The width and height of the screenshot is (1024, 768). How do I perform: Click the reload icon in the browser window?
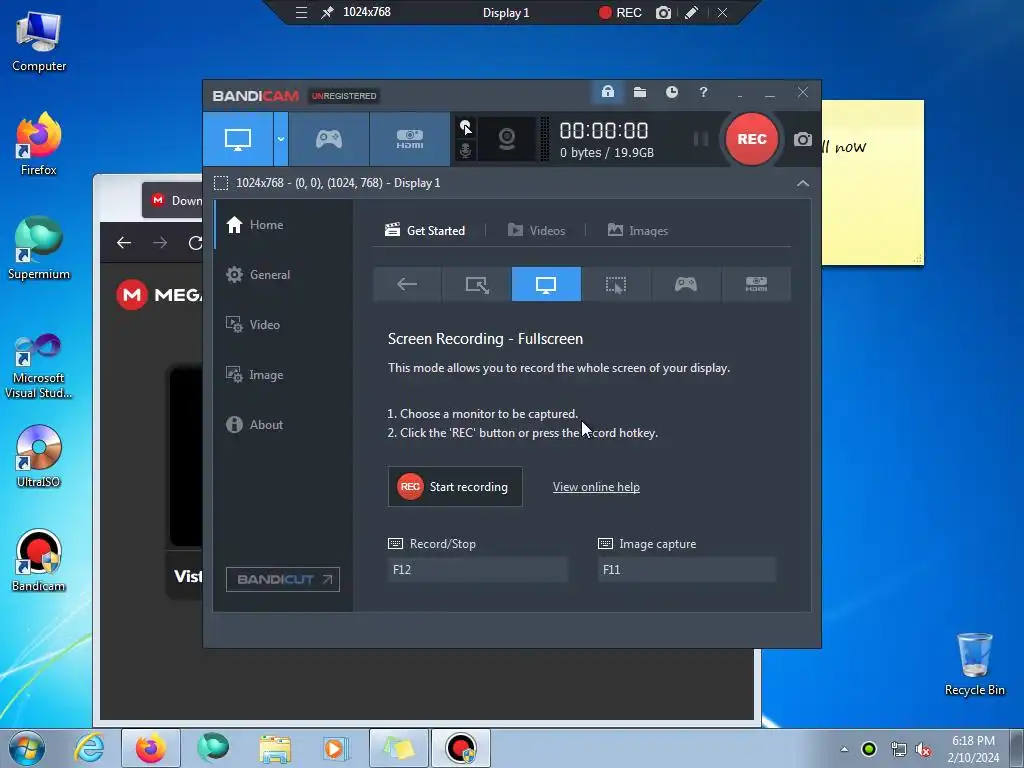195,243
